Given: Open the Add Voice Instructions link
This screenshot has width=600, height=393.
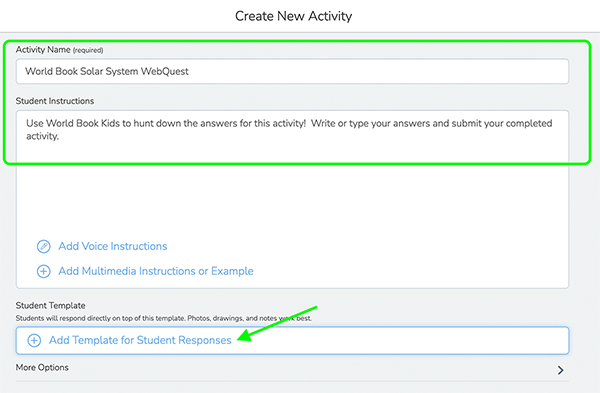Looking at the screenshot, I should [112, 246].
